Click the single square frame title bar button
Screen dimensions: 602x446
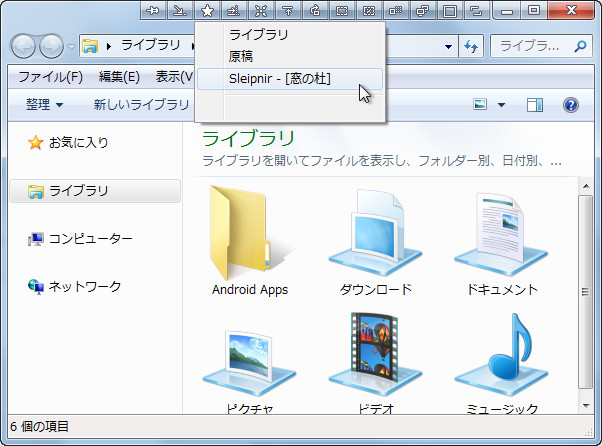point(450,10)
